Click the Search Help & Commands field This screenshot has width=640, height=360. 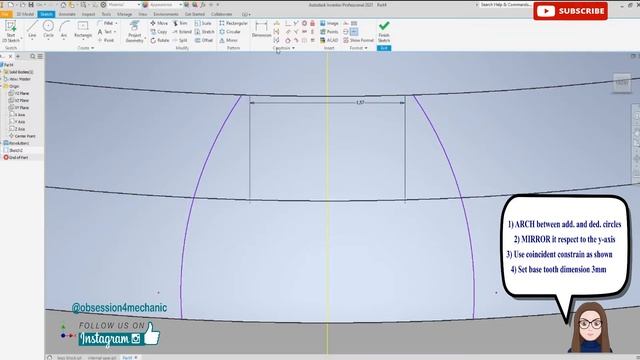coord(506,5)
